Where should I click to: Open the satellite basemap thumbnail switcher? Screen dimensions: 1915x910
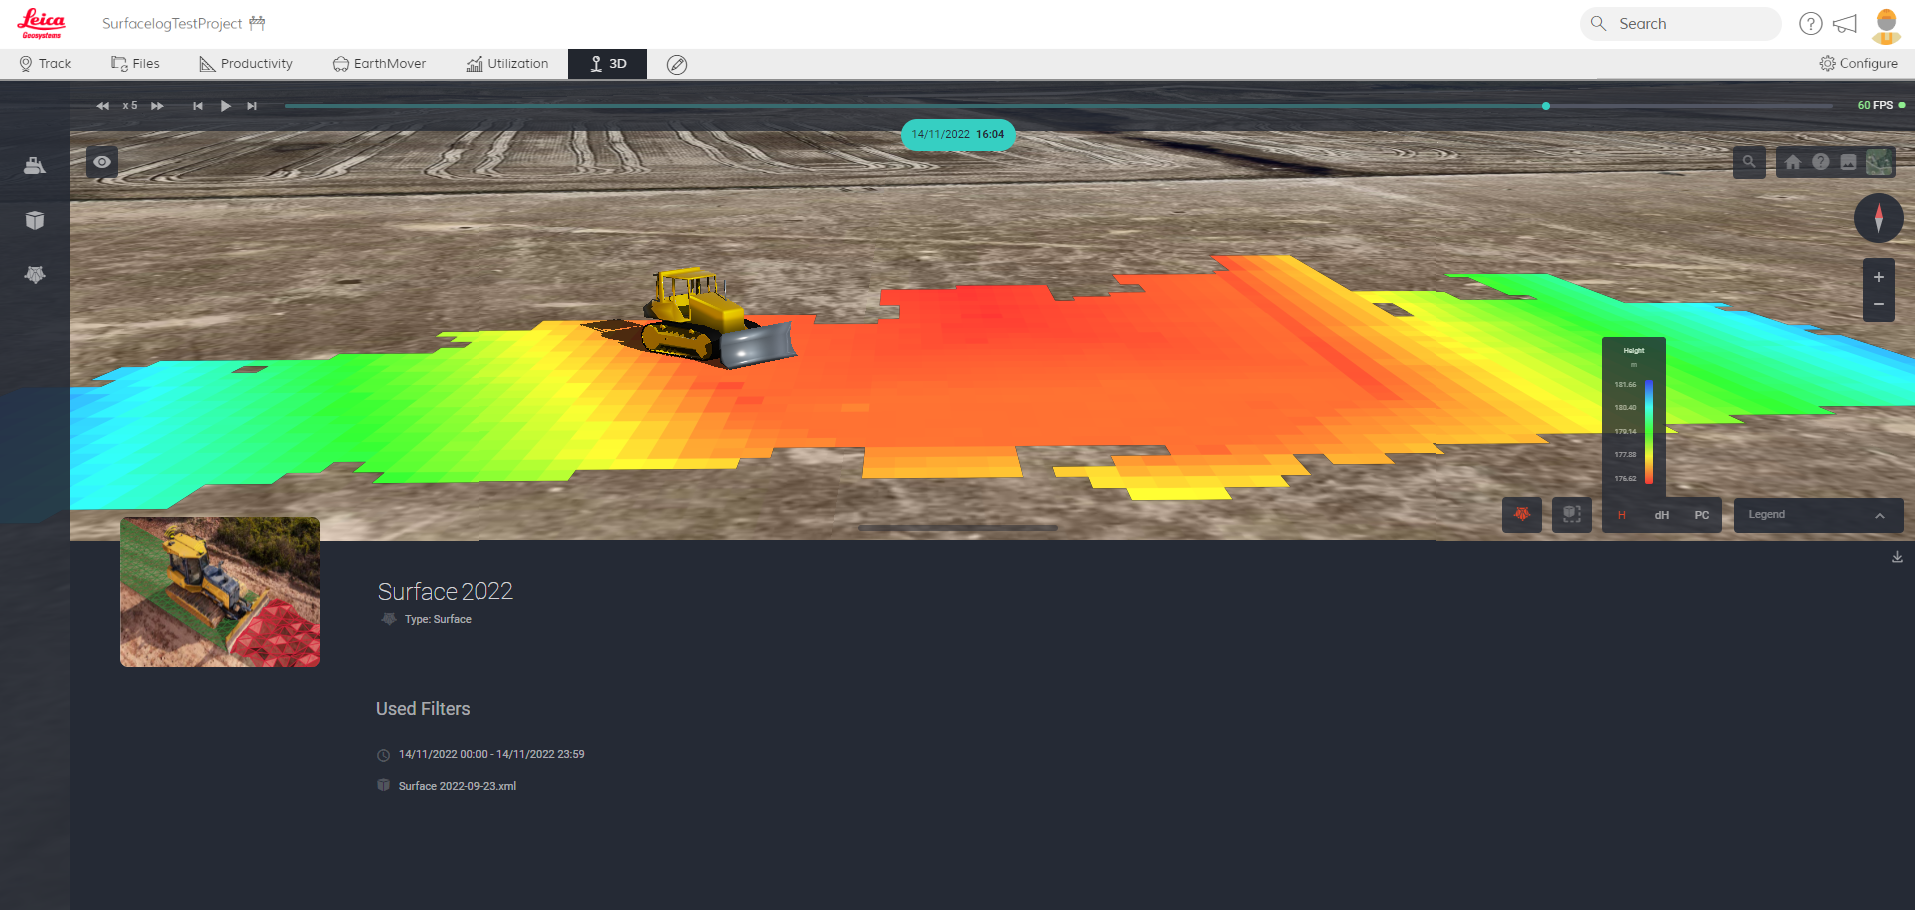1879,161
